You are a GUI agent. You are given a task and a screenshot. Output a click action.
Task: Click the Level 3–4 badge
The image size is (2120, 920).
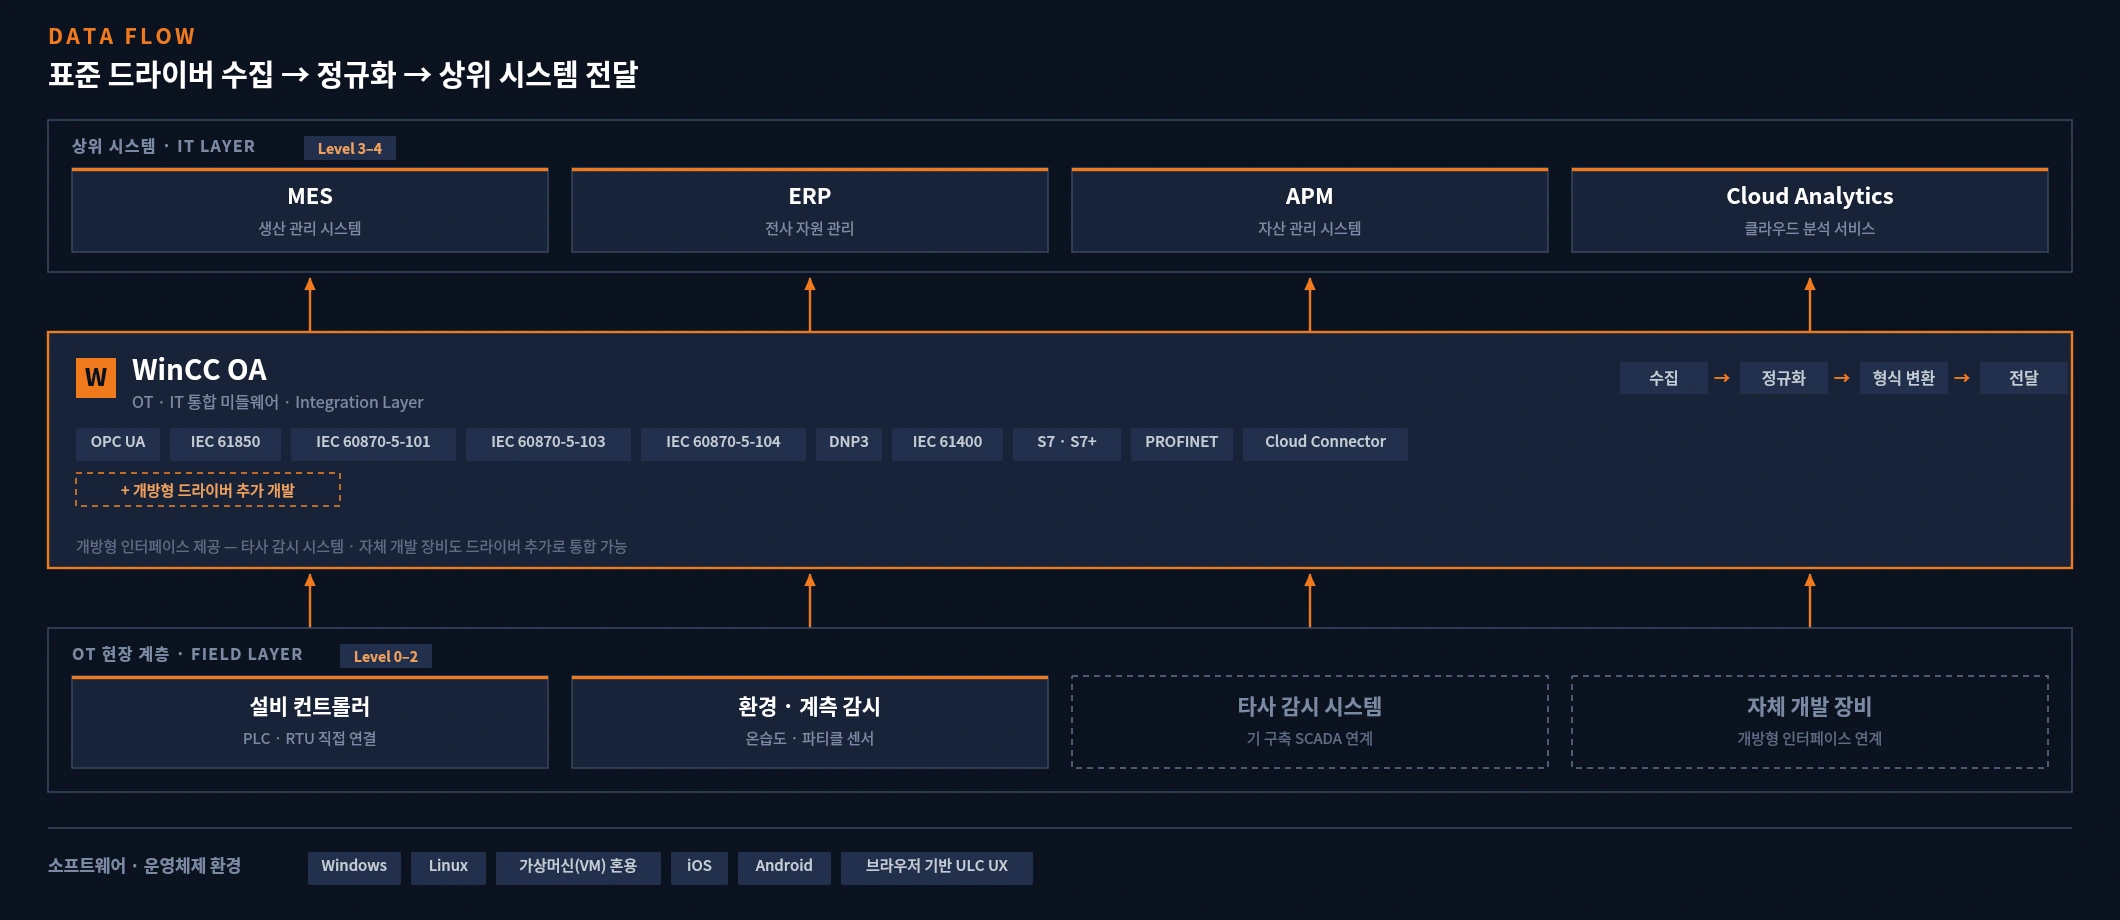tap(350, 148)
